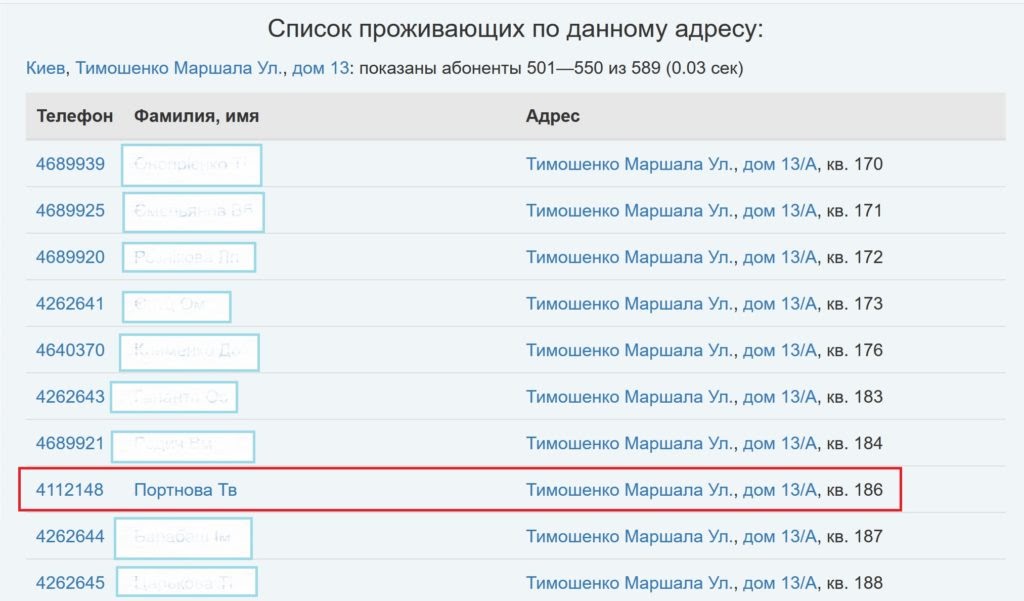Viewport: 1024px width, 601px height.
Task: Open phone number 4262641
Action: pos(70,304)
